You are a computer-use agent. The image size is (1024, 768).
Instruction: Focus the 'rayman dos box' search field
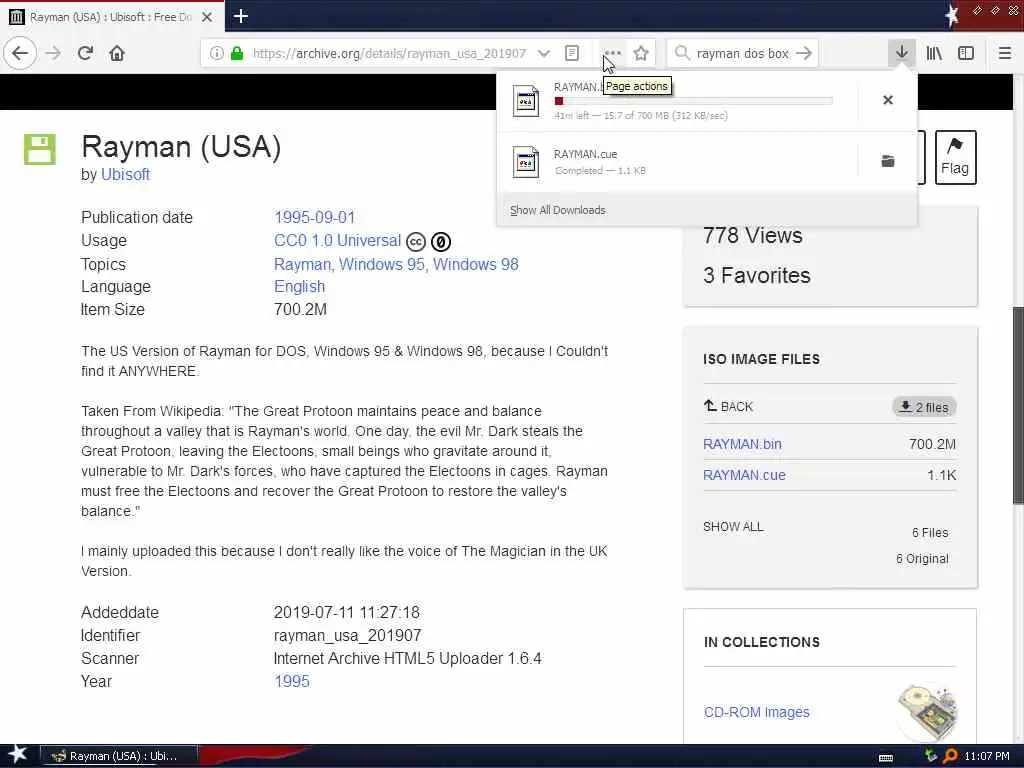click(743, 54)
